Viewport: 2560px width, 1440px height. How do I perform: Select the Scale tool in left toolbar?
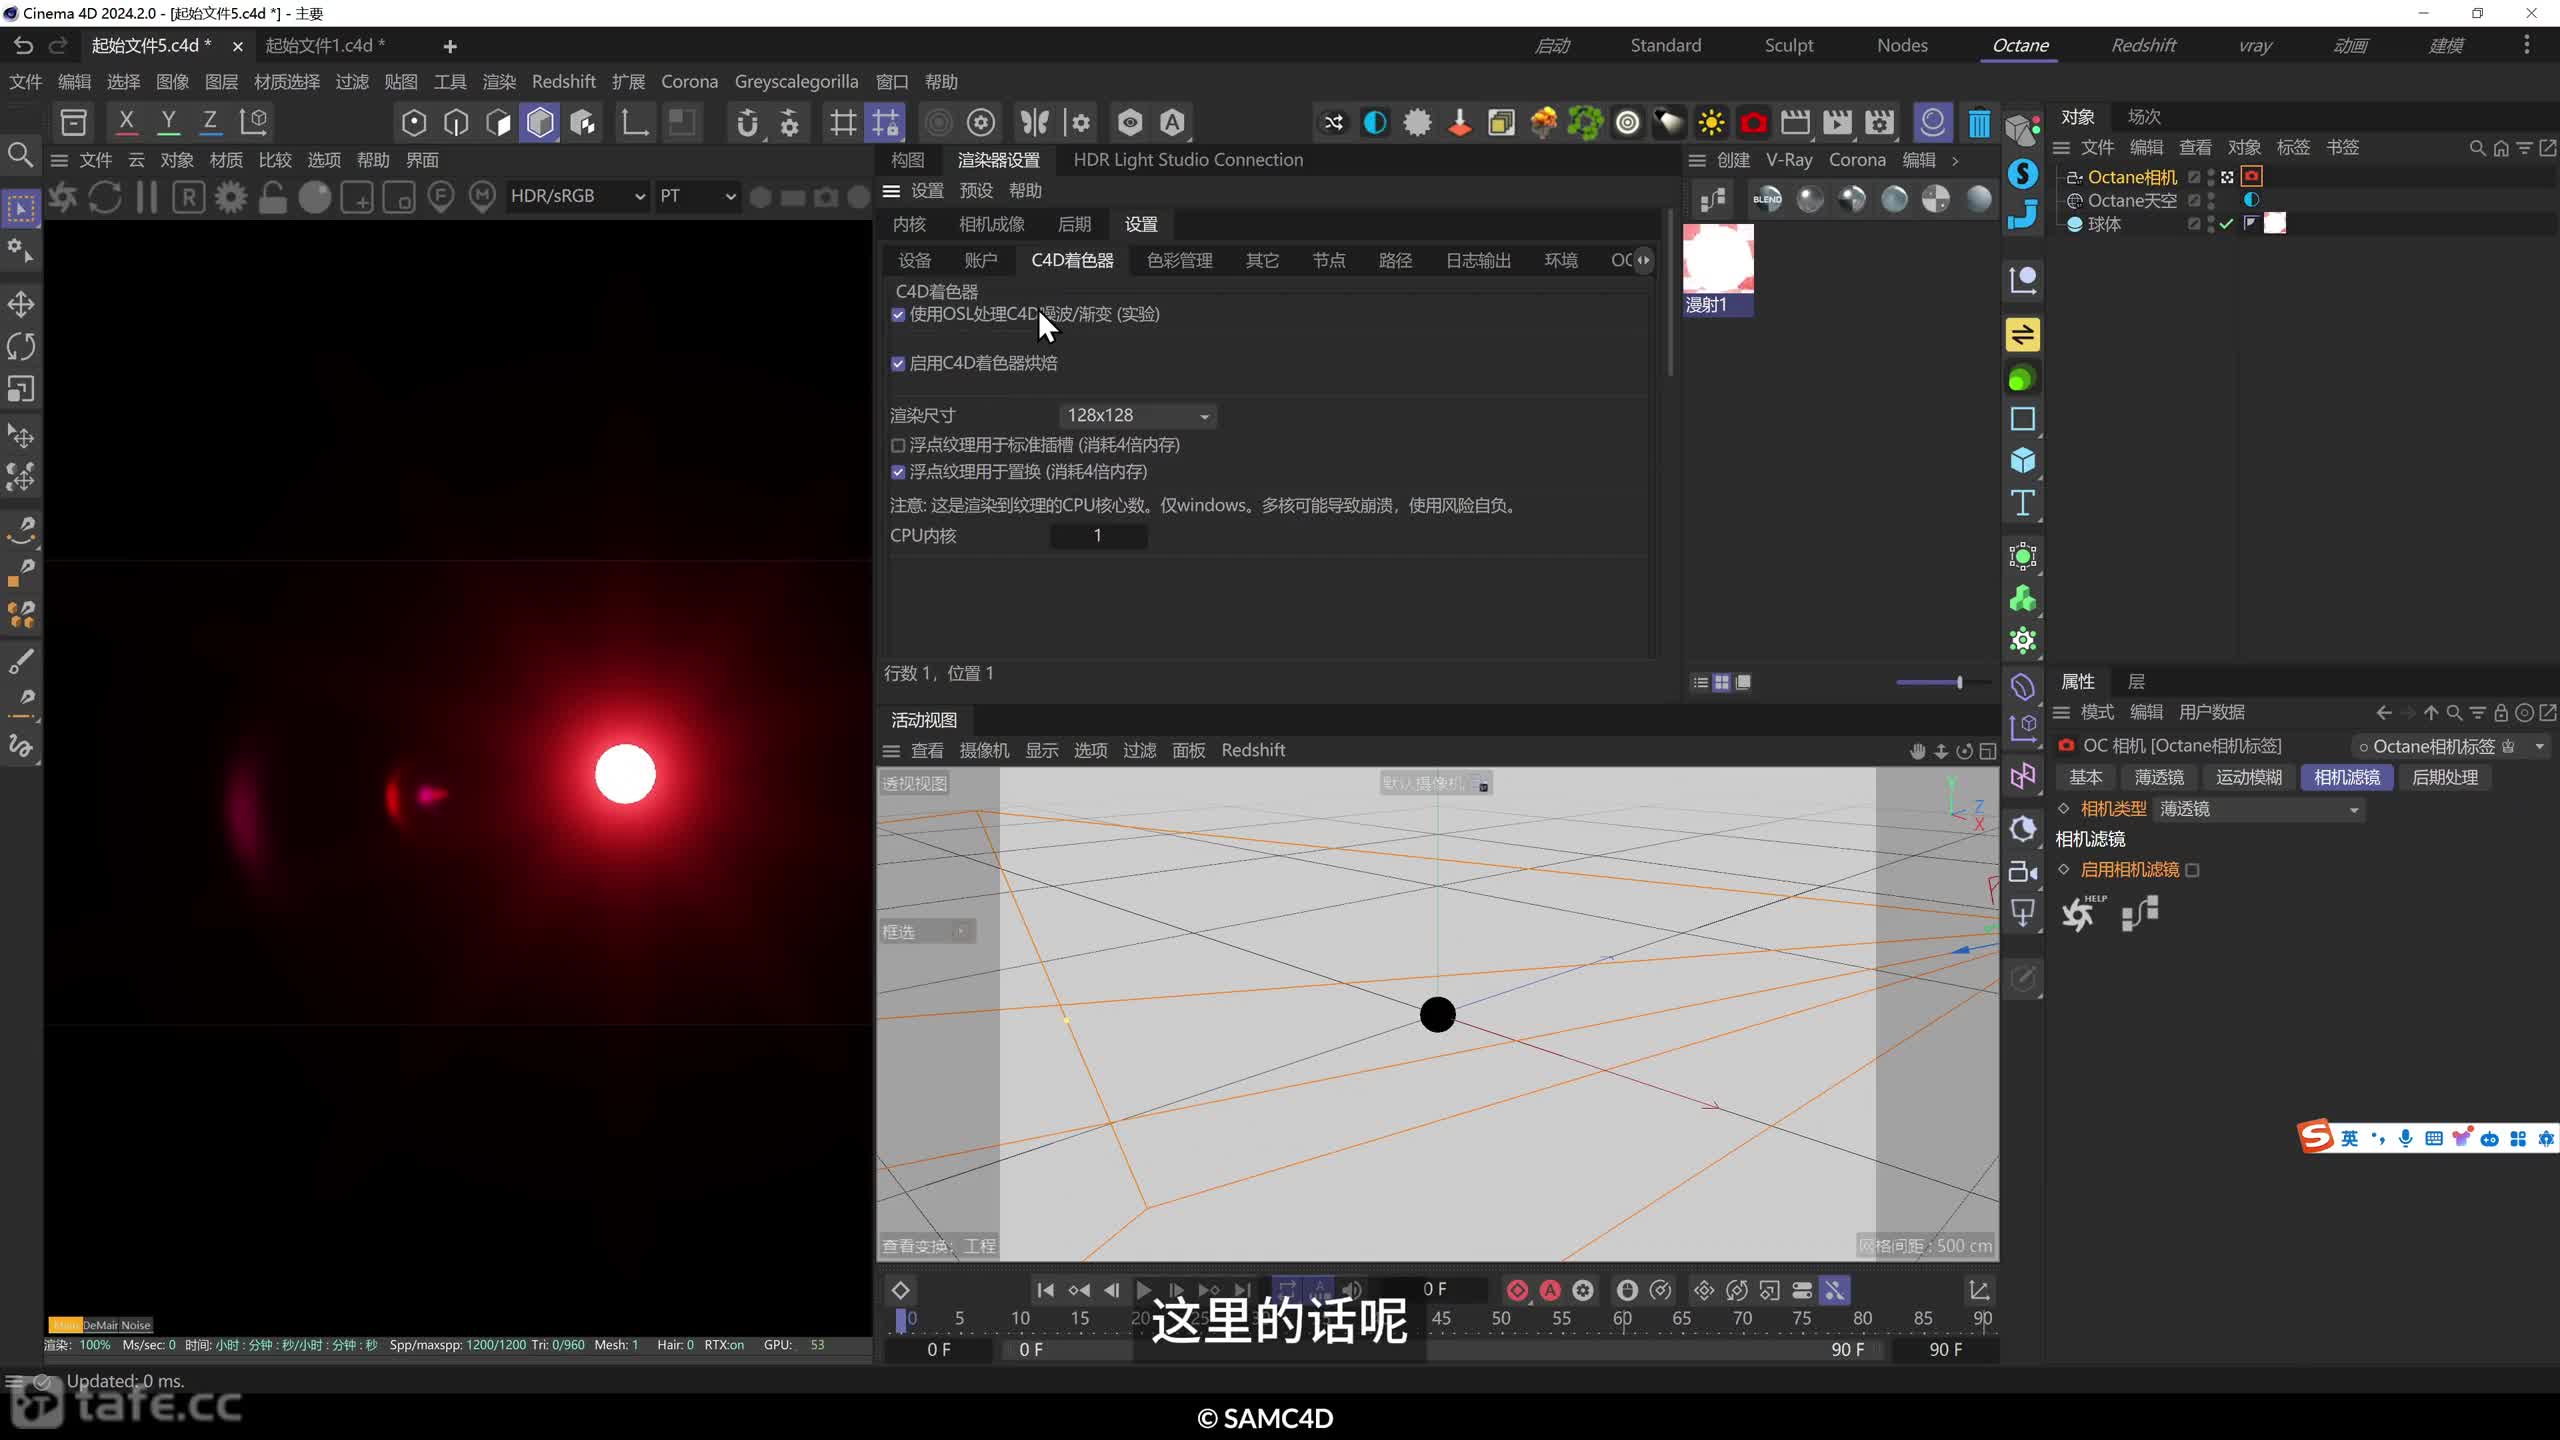[21, 389]
